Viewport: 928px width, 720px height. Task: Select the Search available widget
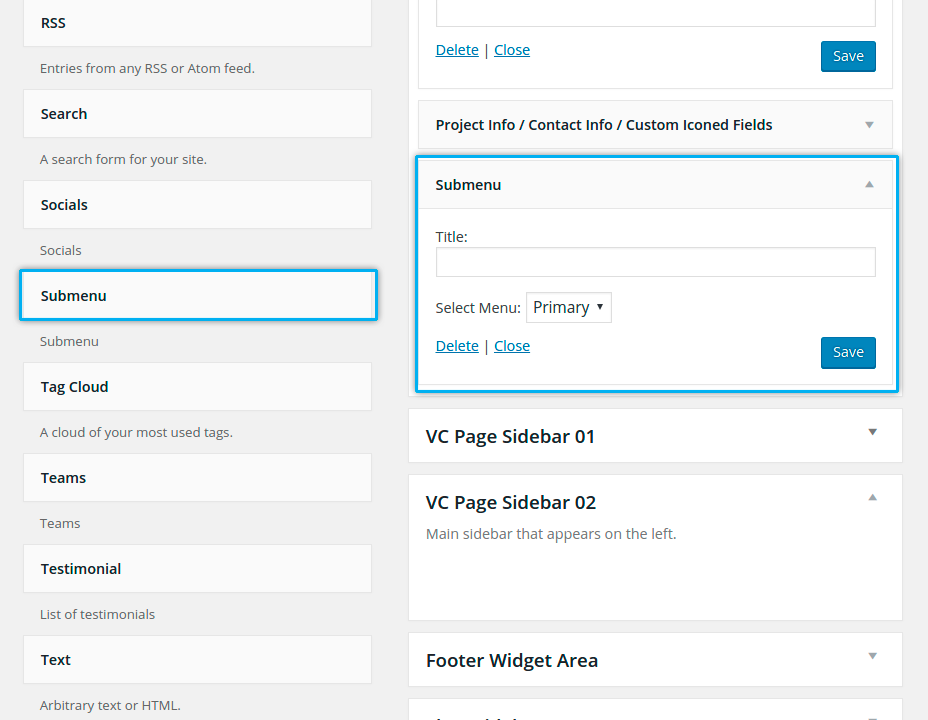click(x=197, y=114)
